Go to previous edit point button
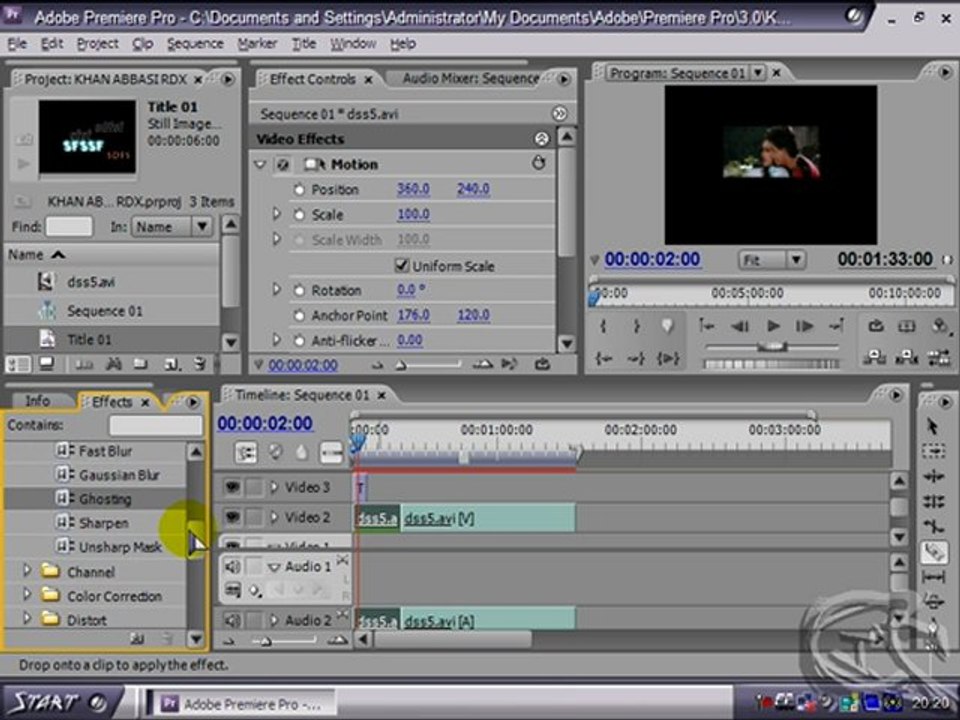The image size is (960, 720). 706,326
